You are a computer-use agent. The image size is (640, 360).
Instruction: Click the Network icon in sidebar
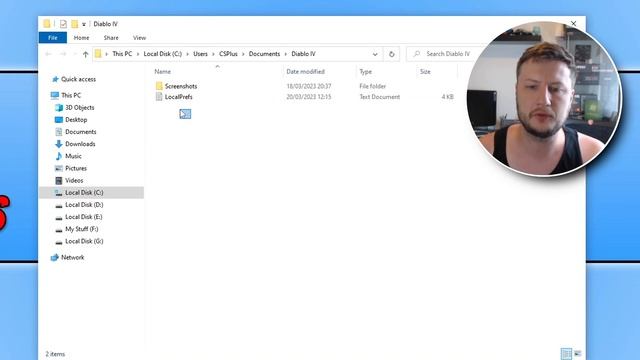tap(55, 258)
